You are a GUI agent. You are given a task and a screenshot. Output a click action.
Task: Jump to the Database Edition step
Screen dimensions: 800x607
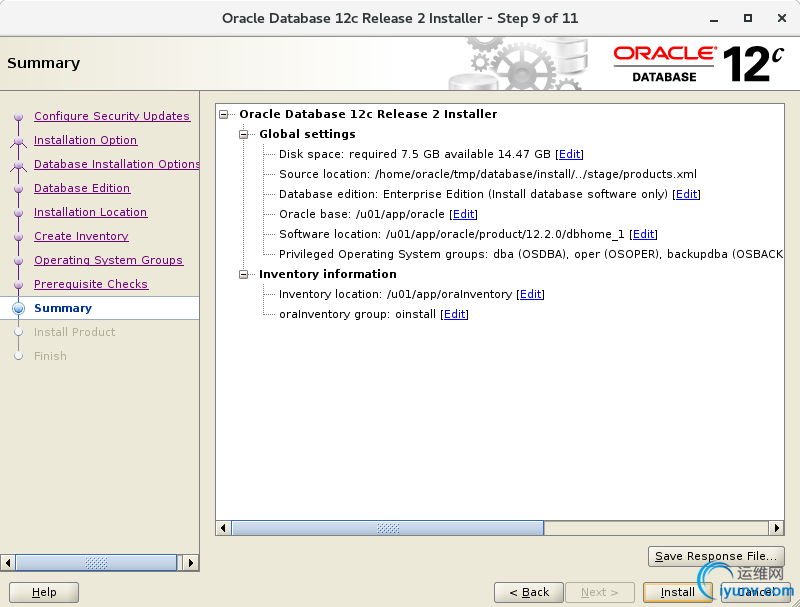82,188
